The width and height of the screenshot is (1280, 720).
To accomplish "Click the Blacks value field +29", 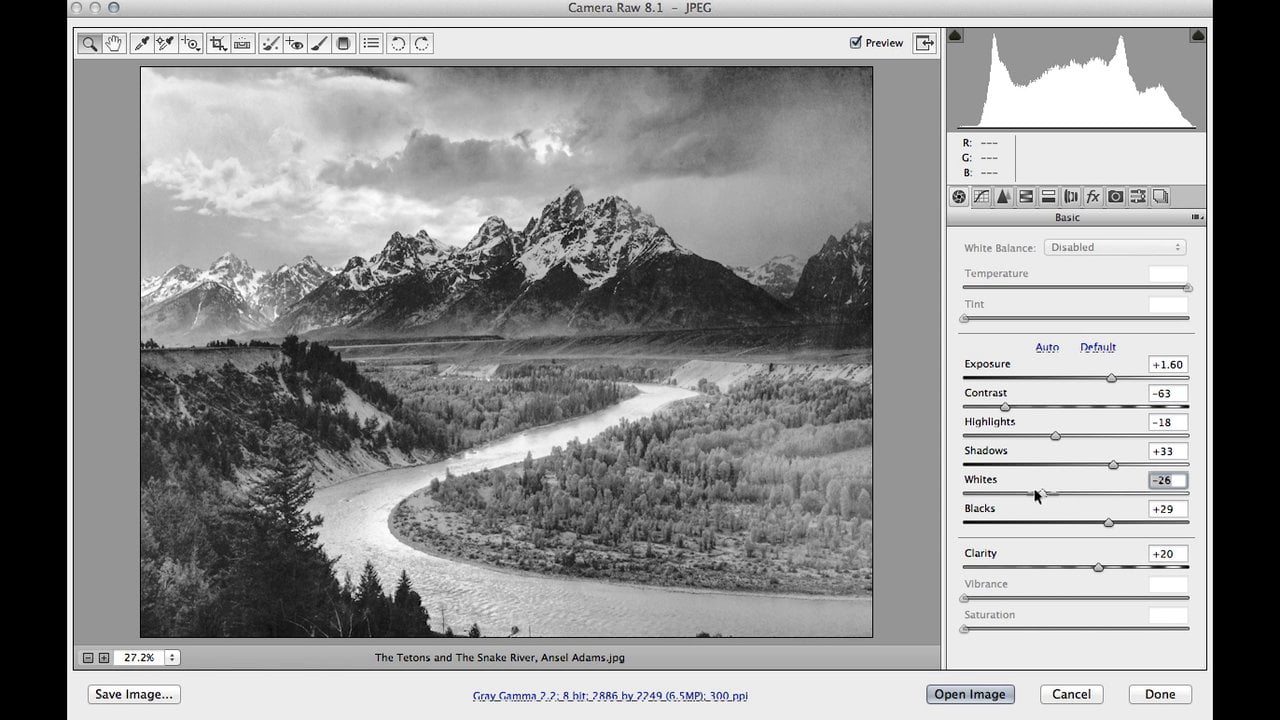I will coord(1168,509).
